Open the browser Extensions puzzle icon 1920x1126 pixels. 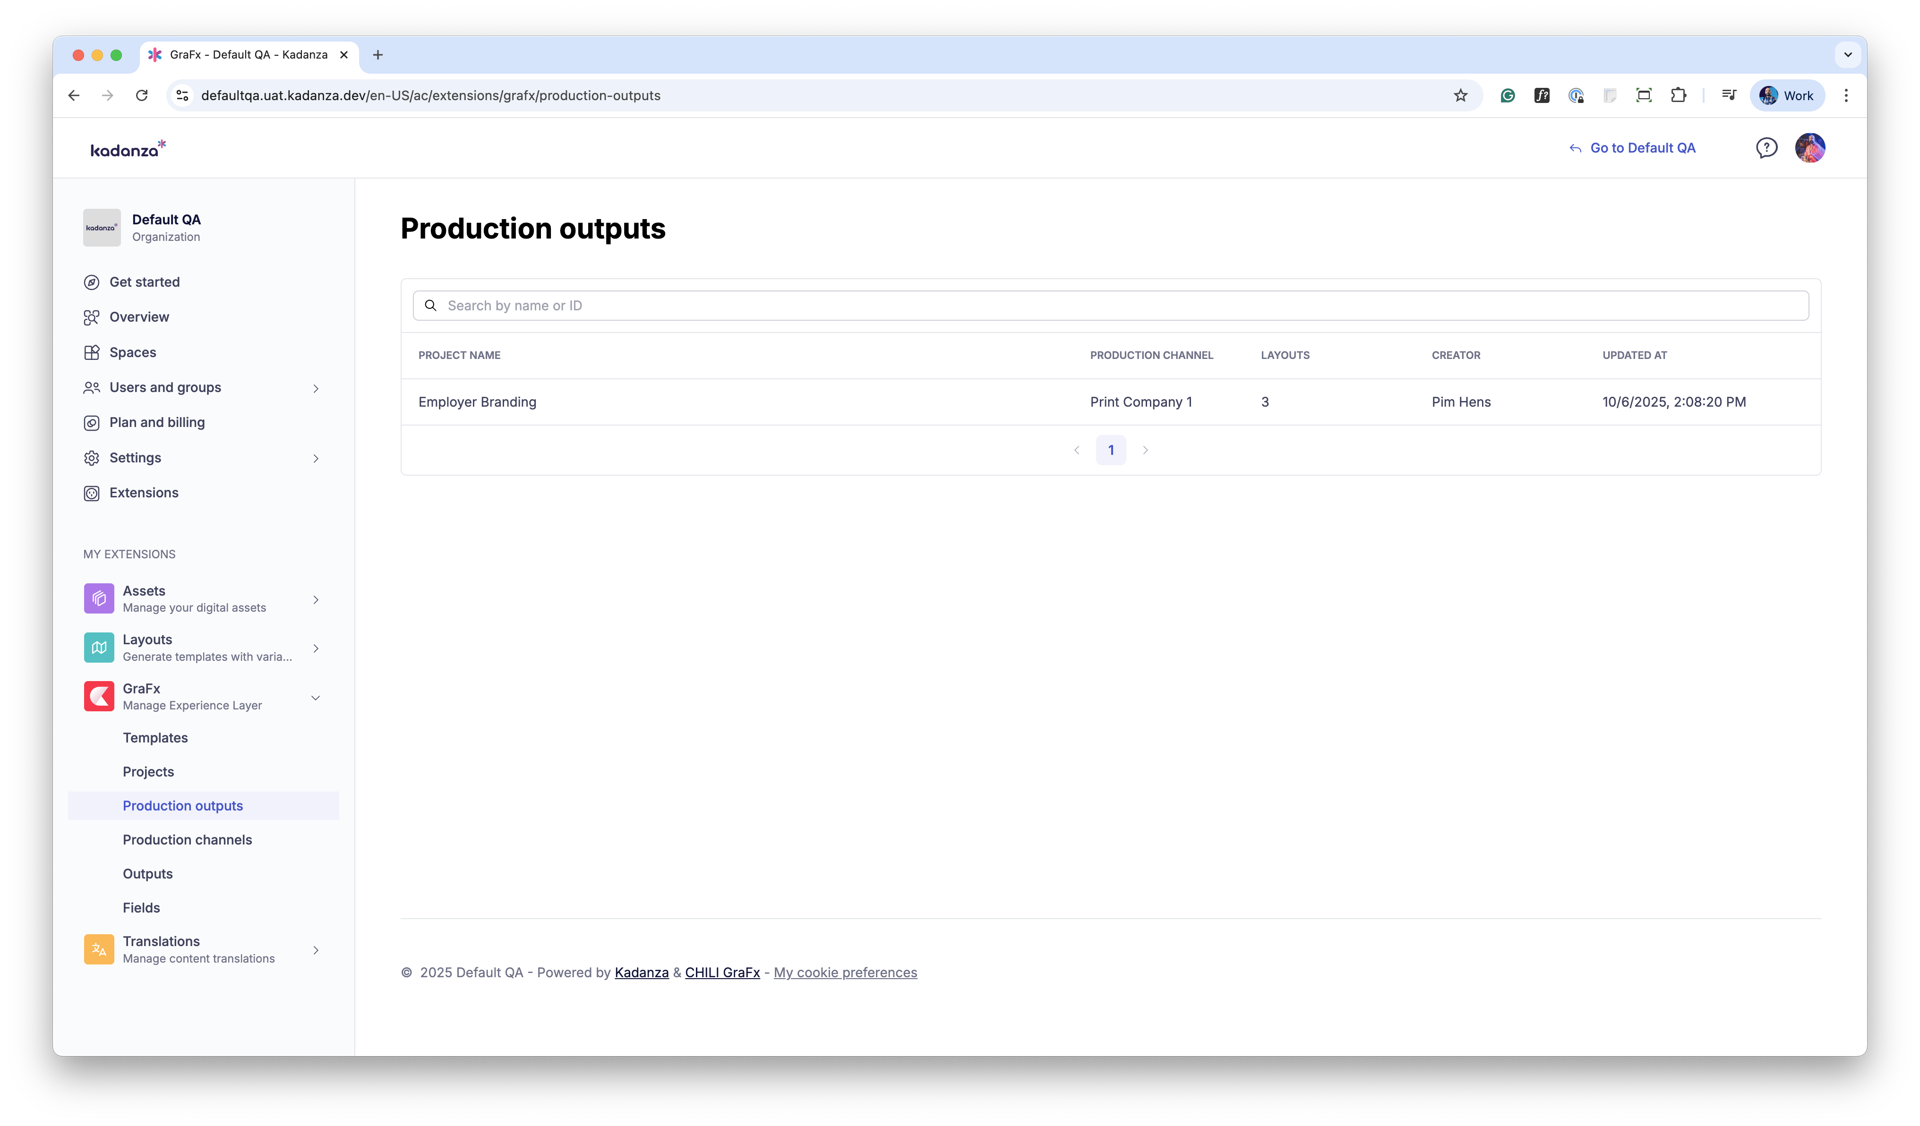pos(1678,96)
